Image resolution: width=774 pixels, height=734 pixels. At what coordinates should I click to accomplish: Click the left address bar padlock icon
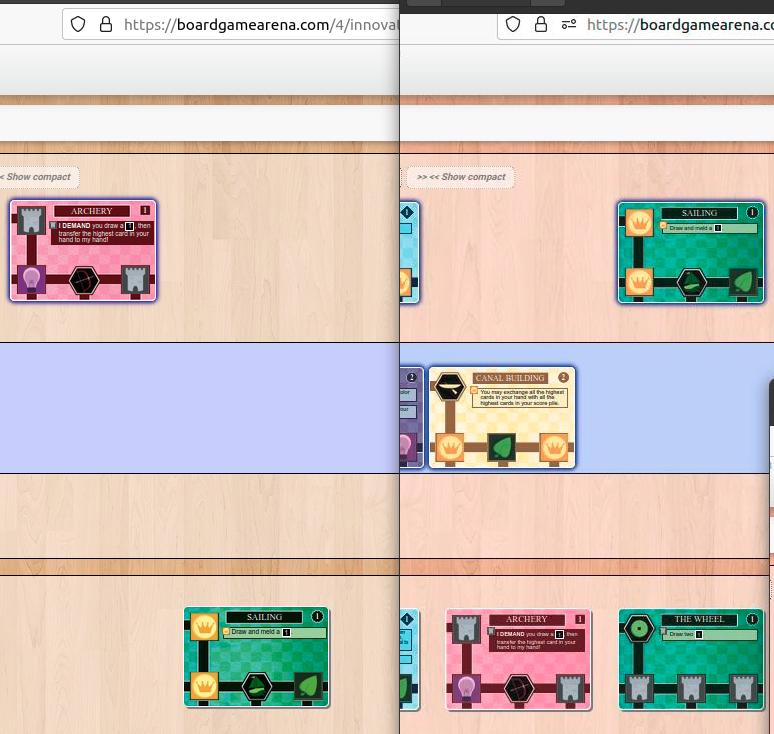pyautogui.click(x=106, y=24)
